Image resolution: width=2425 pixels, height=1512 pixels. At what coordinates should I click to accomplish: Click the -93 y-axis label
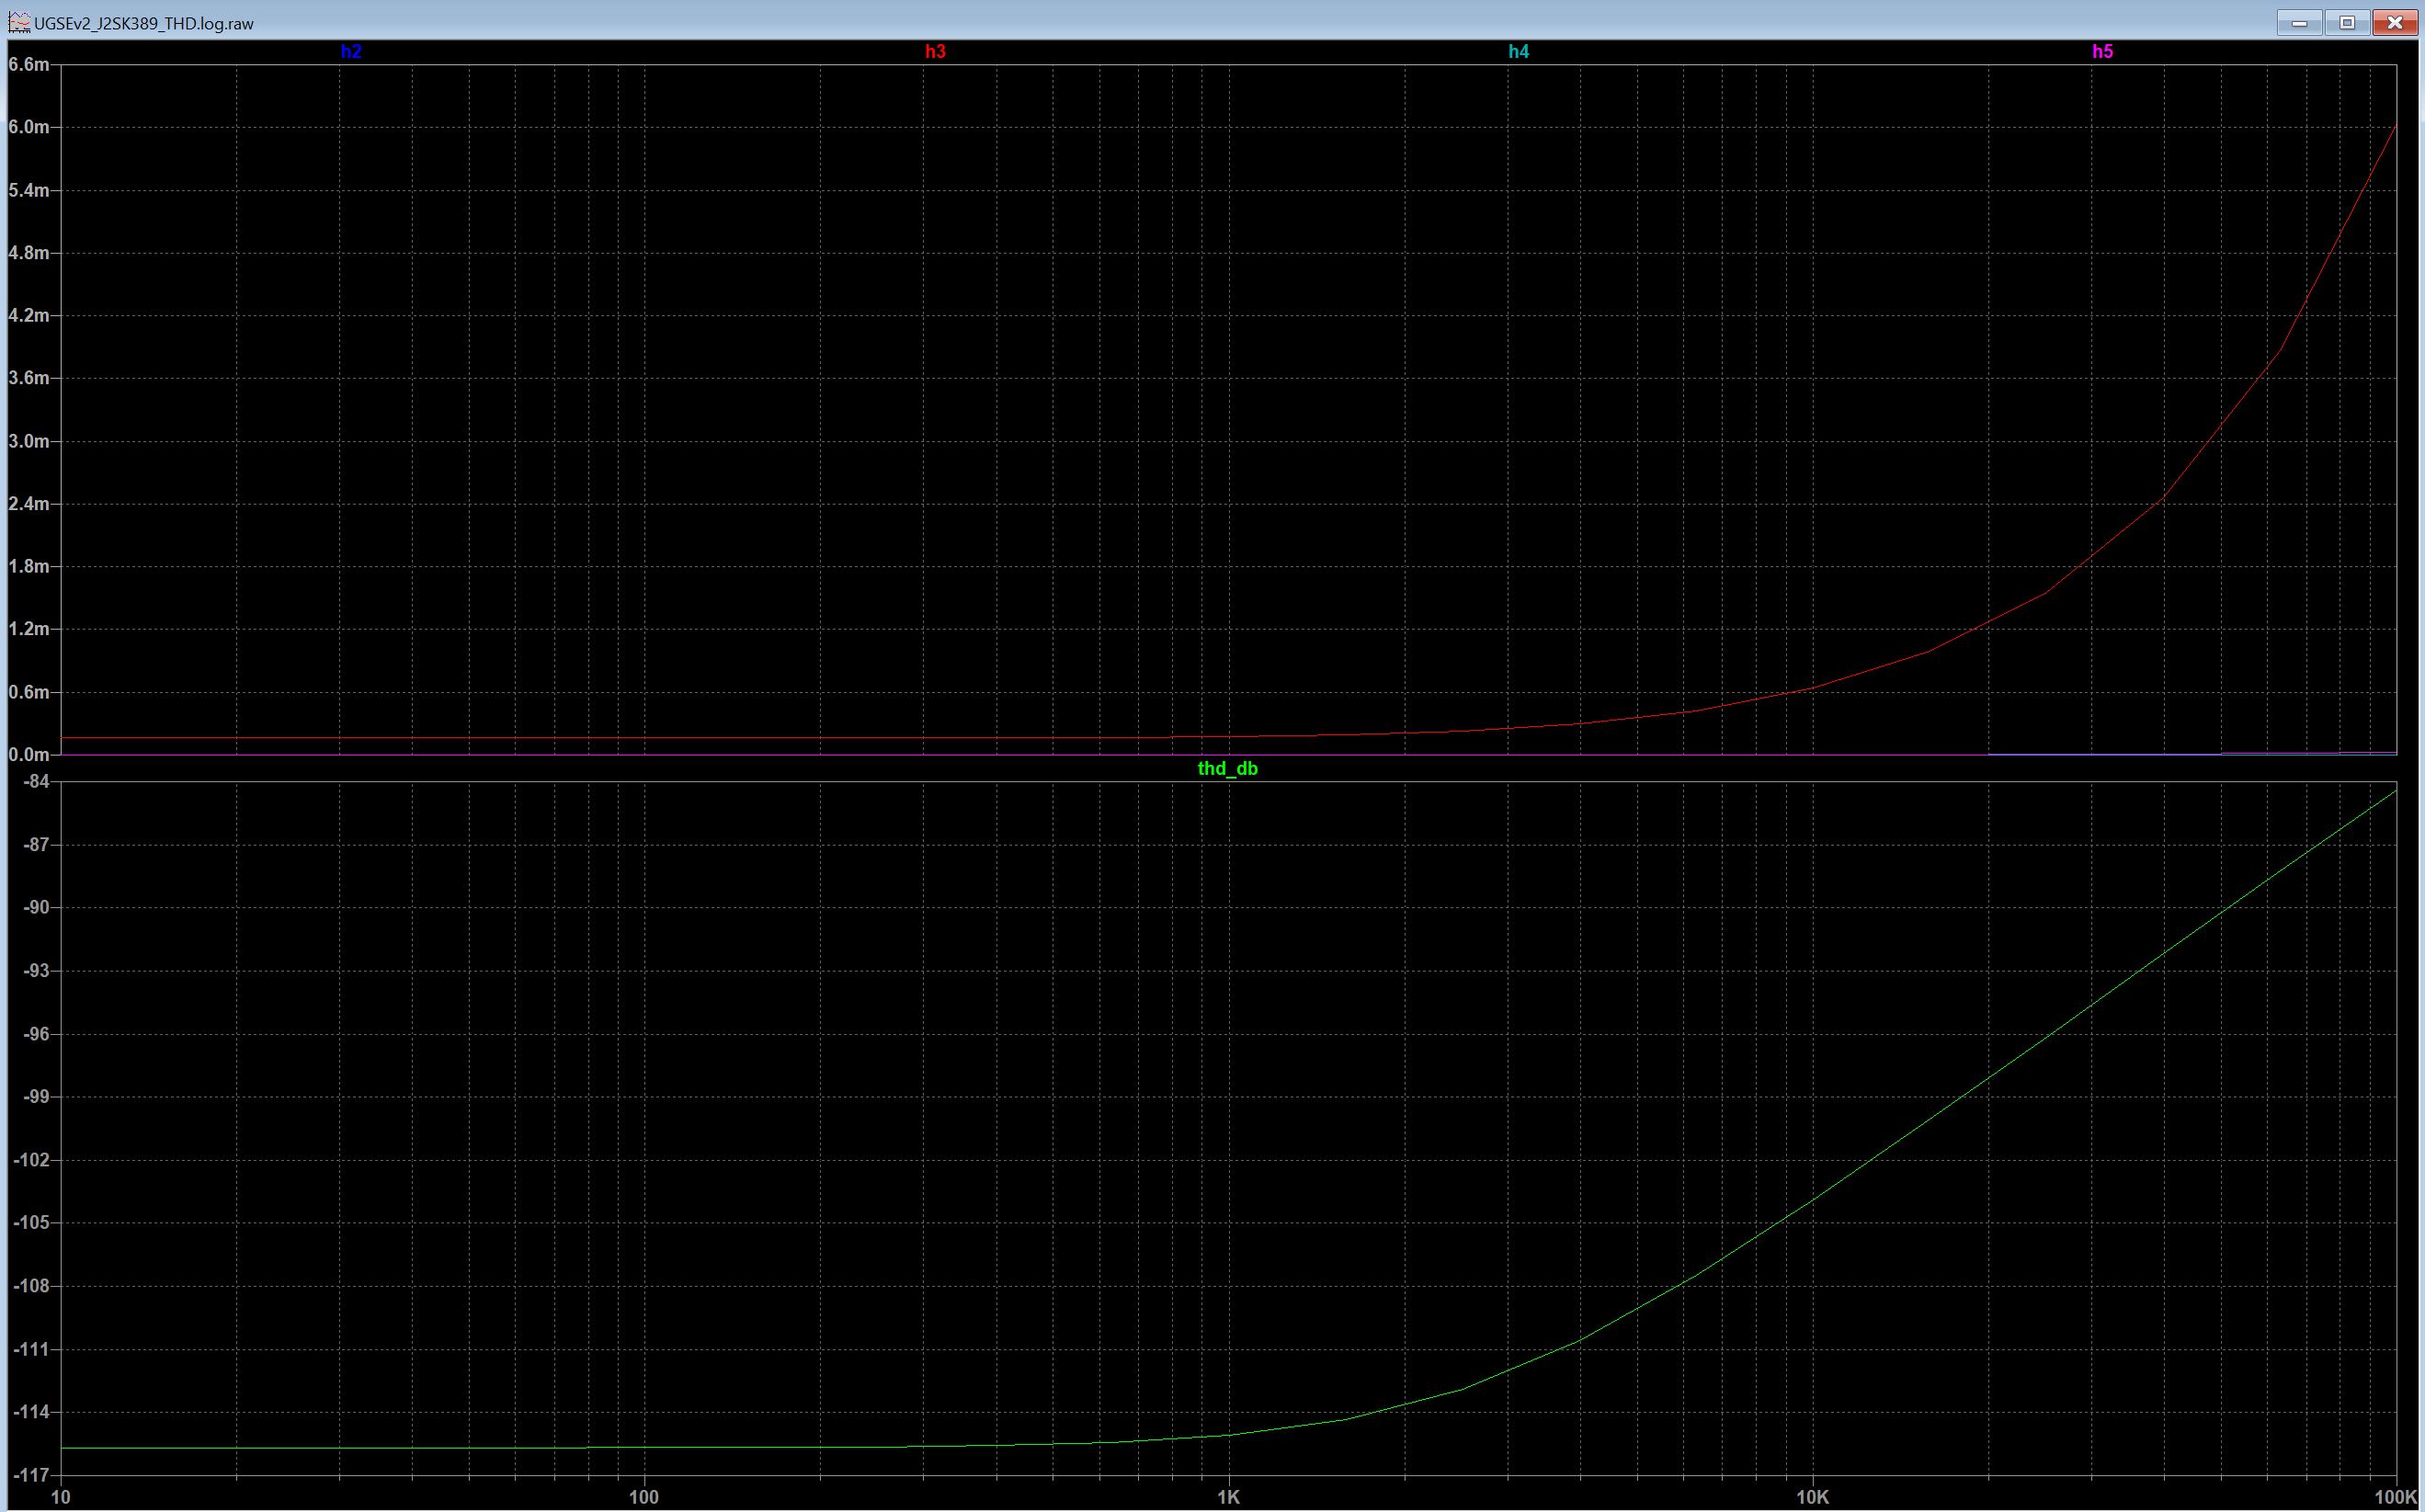pos(36,971)
